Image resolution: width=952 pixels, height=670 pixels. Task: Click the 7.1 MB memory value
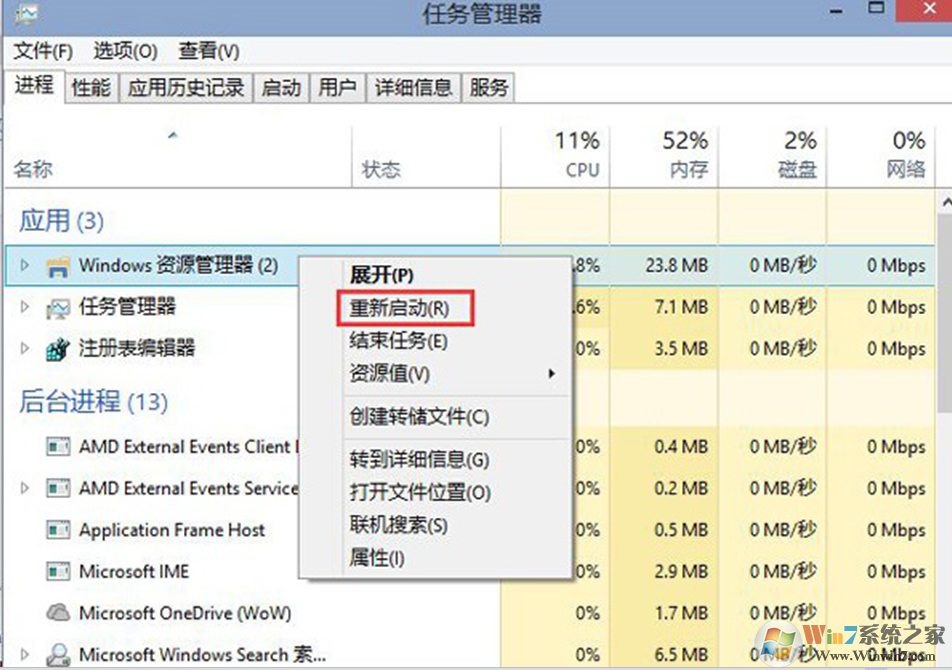coord(681,307)
